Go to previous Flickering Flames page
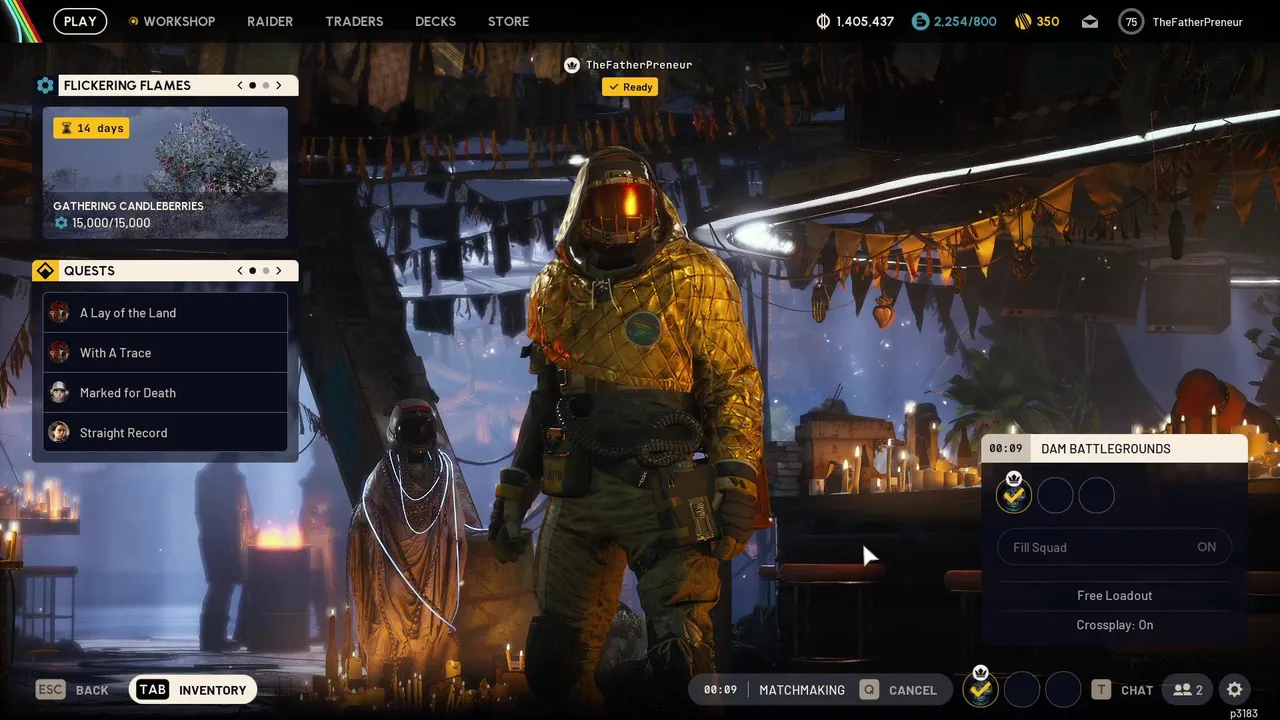The height and width of the screenshot is (720, 1280). tap(240, 86)
